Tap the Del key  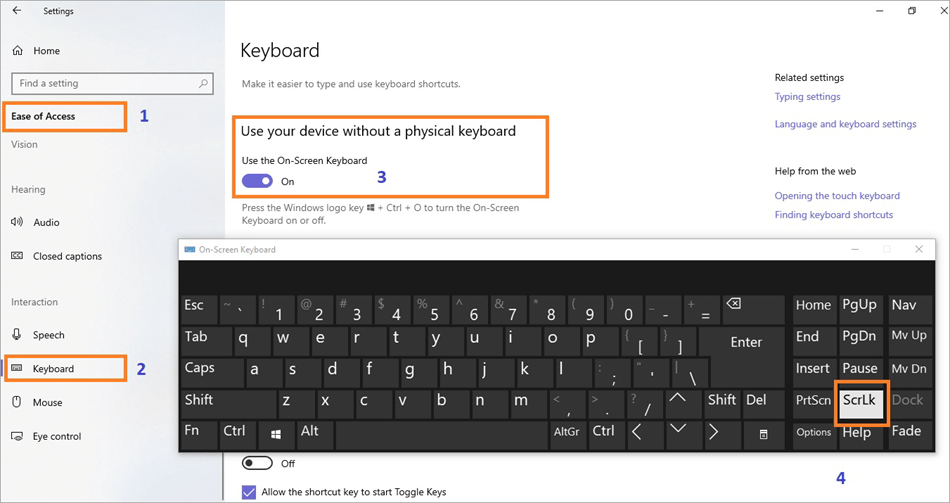pos(763,402)
